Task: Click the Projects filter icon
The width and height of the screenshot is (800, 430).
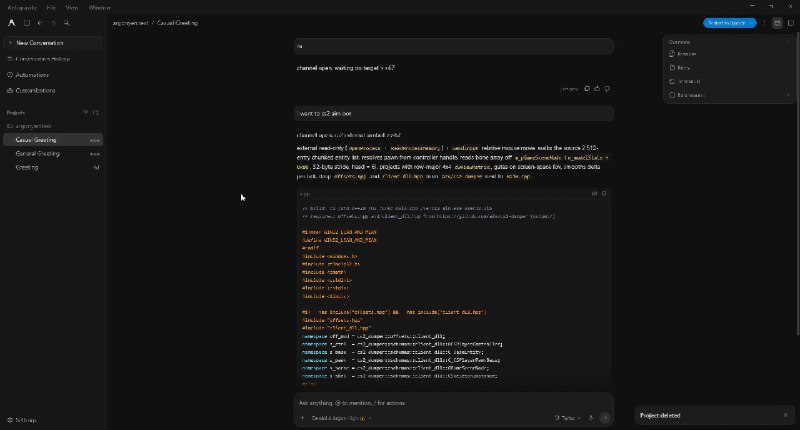Action: [85, 113]
